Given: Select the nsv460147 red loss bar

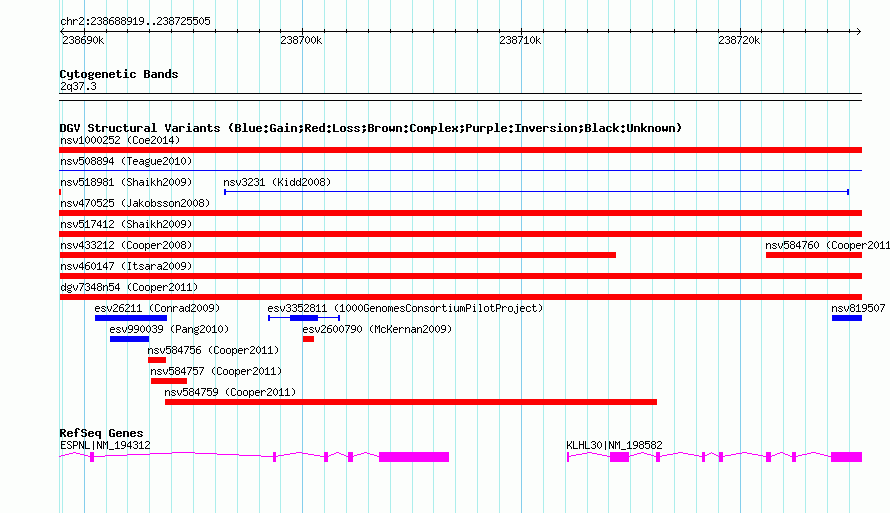Looking at the screenshot, I should [460, 276].
